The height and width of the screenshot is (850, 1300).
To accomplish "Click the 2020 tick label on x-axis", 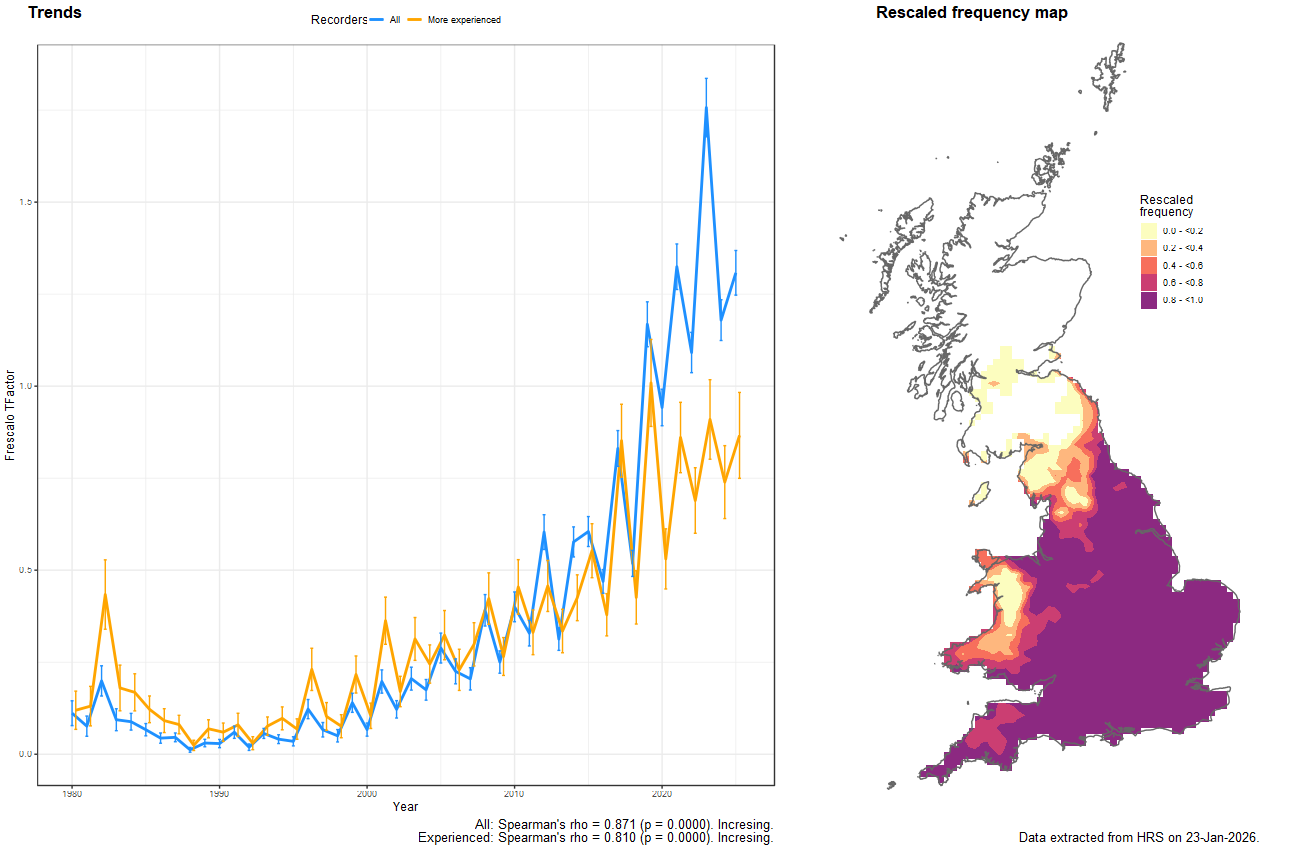I will click(x=661, y=793).
